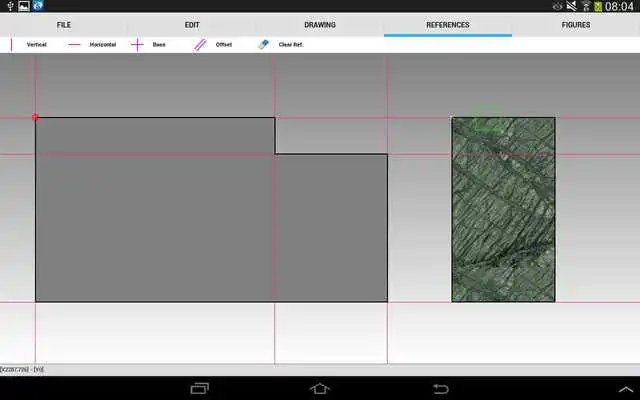Select the Horizontal reference line tool
Image resolution: width=640 pixels, height=400 pixels.
coord(91,44)
